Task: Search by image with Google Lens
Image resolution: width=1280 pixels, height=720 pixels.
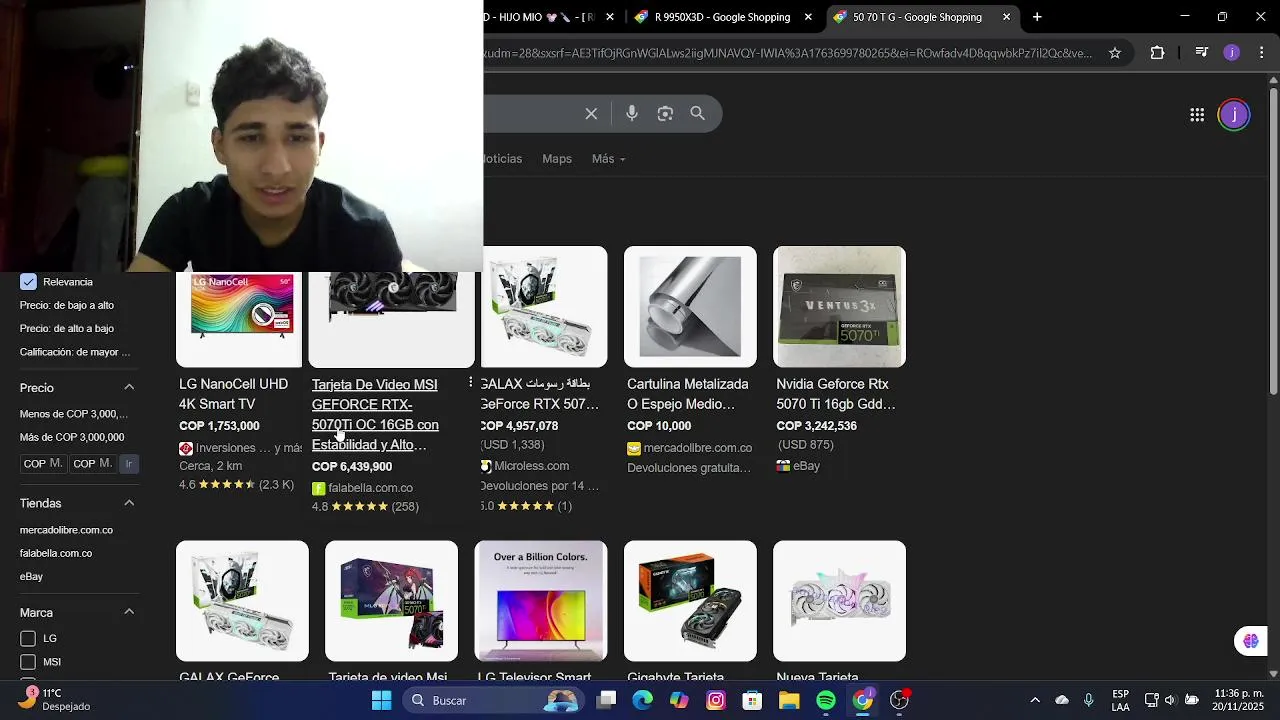Action: [x=665, y=114]
